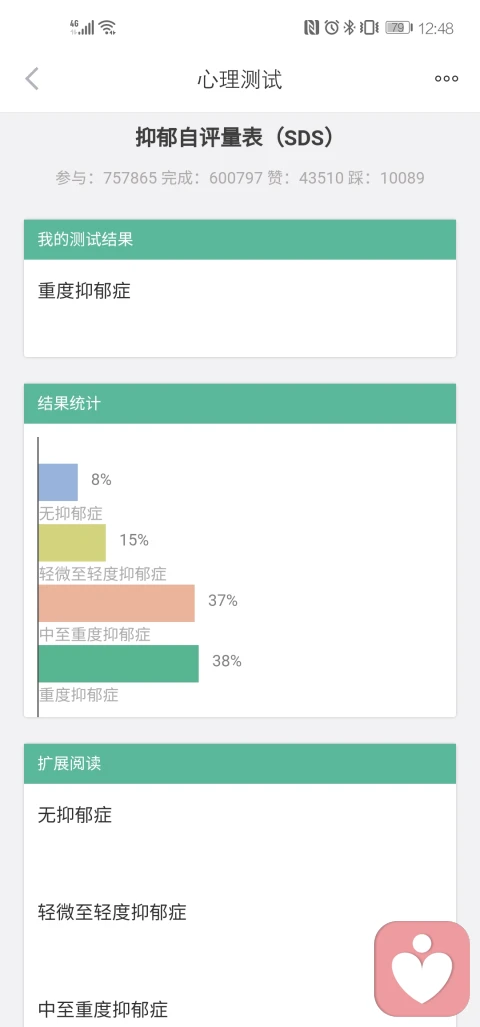Tap the vibrate mode status icon
This screenshot has height=1027, width=480.
point(369,28)
